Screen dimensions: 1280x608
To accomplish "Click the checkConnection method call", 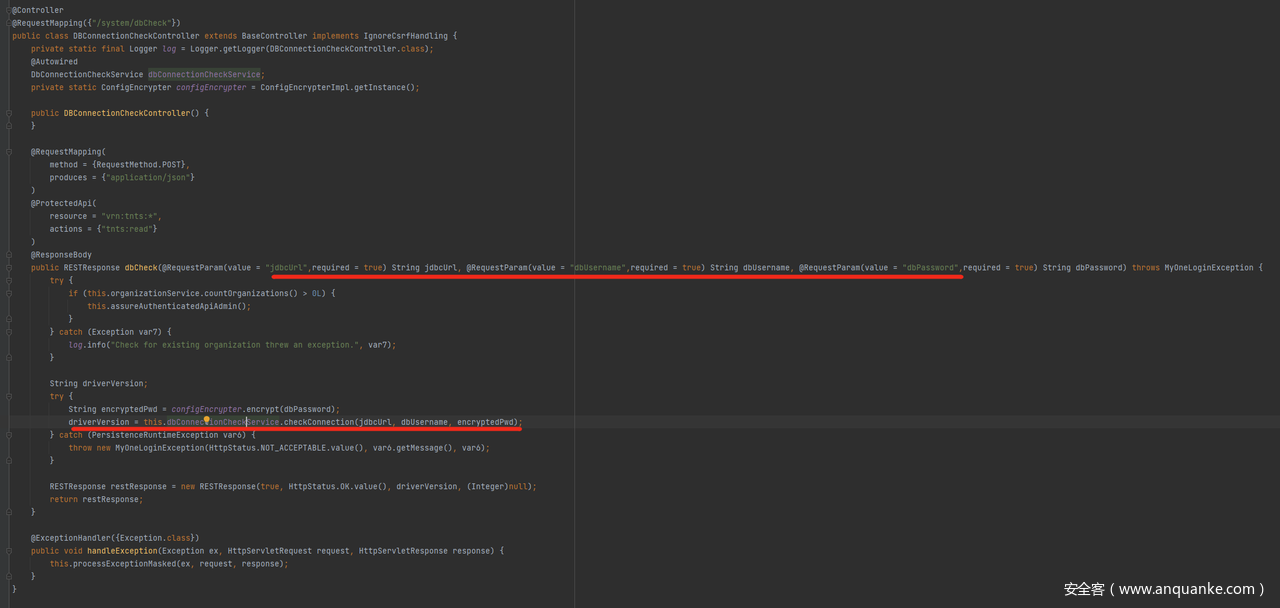I will coord(319,422).
